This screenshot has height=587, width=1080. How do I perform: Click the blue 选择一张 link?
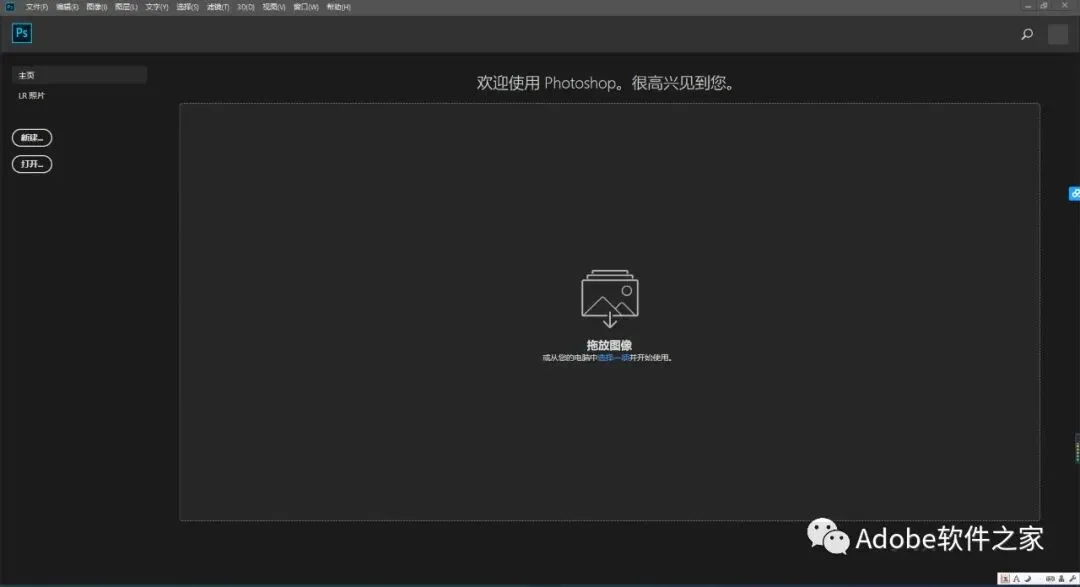pyautogui.click(x=613, y=358)
